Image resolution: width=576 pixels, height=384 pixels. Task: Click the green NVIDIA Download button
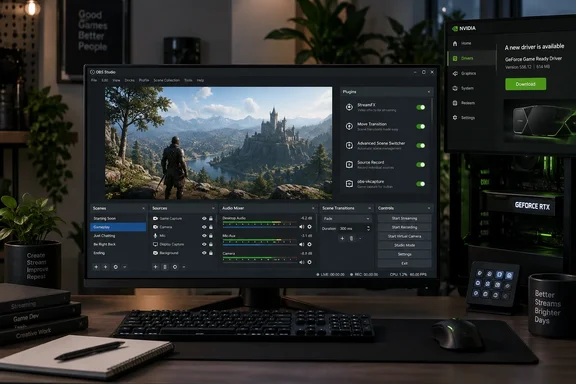[x=525, y=84]
